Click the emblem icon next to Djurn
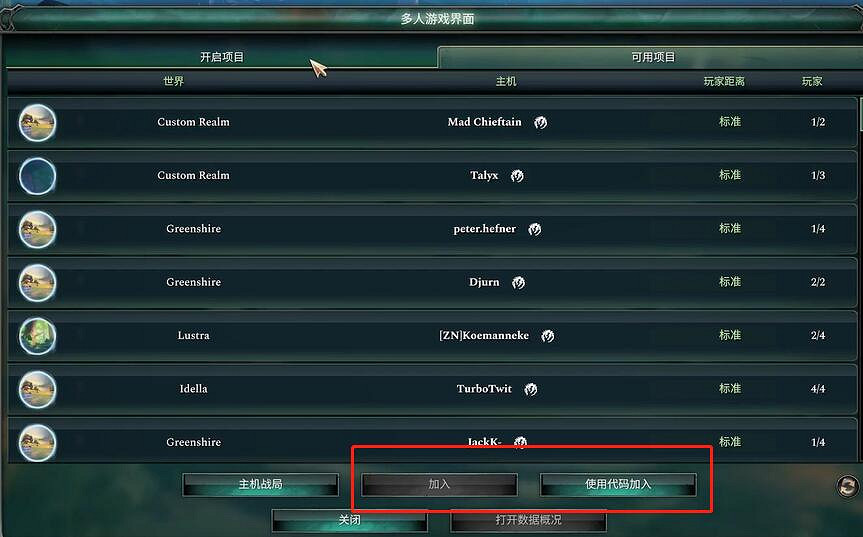 click(518, 282)
